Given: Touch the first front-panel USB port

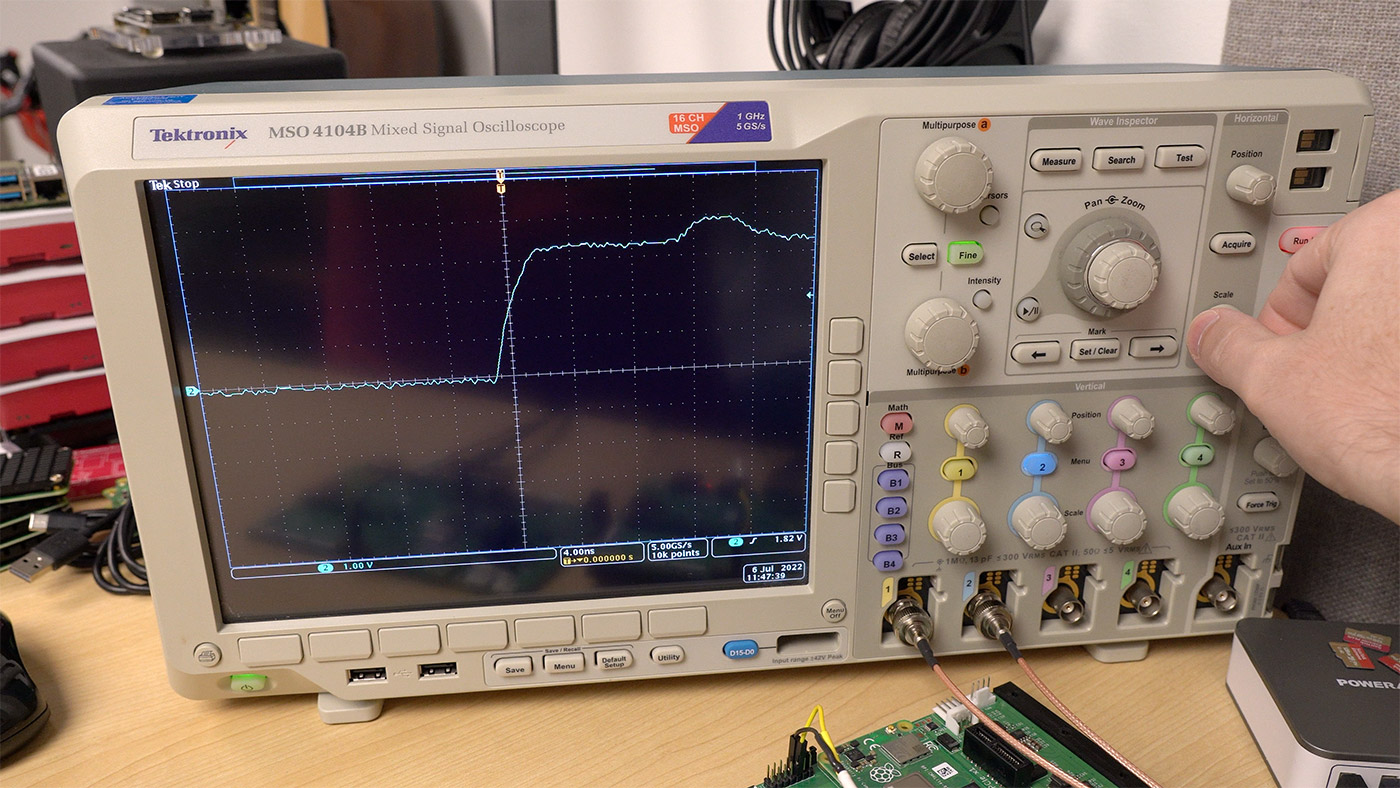Looking at the screenshot, I should pyautogui.click(x=366, y=676).
